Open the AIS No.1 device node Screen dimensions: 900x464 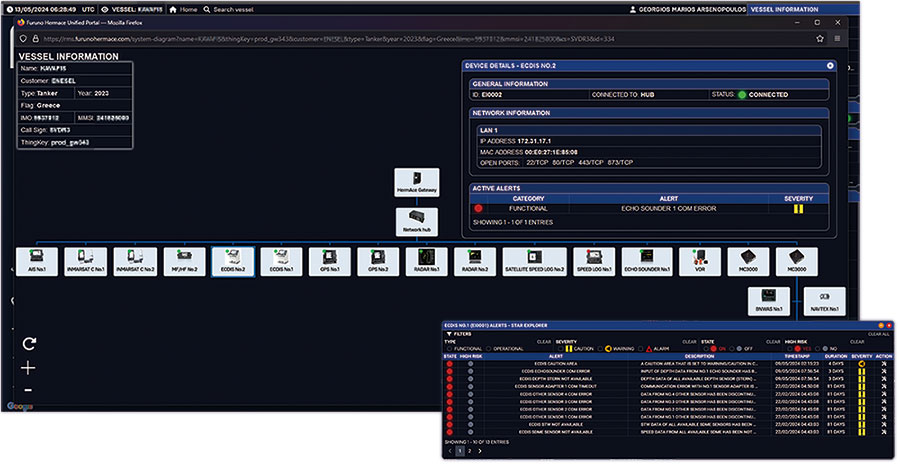click(37, 262)
